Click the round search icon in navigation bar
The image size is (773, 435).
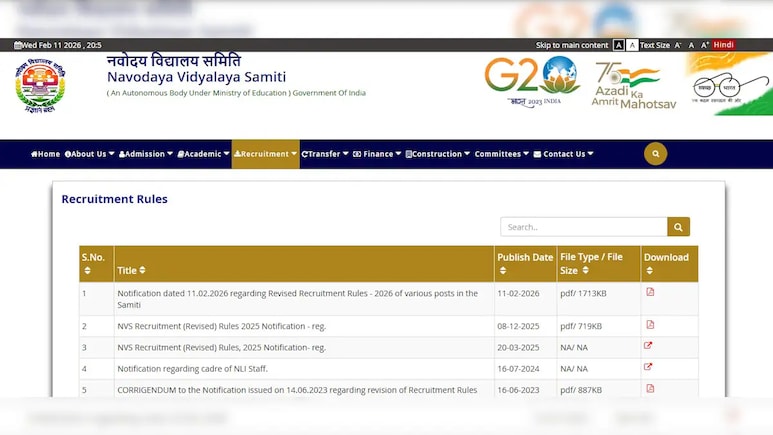click(655, 154)
